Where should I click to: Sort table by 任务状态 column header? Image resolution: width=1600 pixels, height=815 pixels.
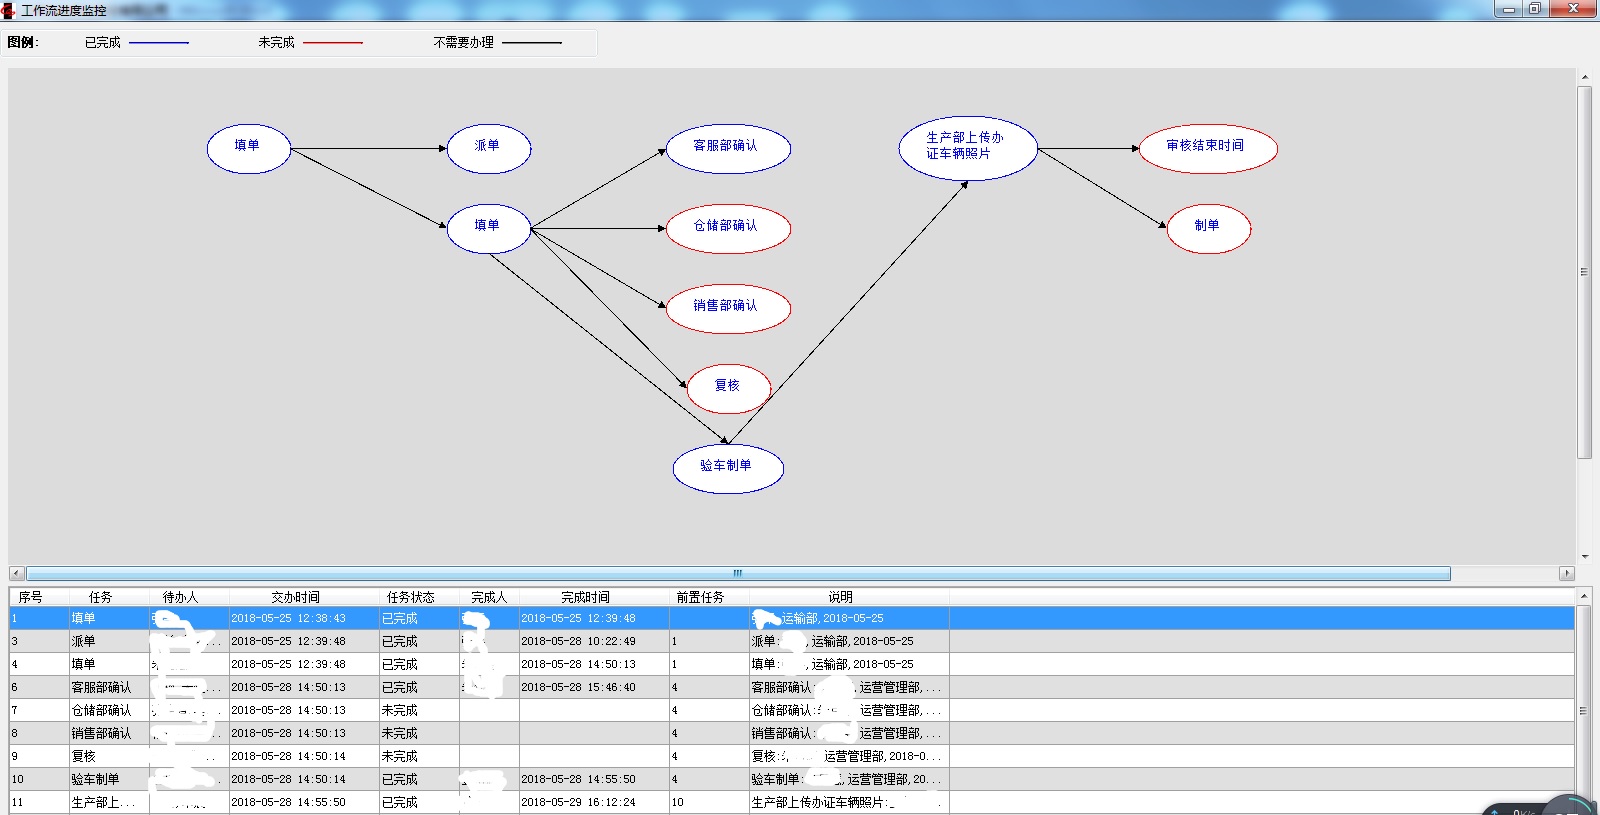(x=410, y=597)
